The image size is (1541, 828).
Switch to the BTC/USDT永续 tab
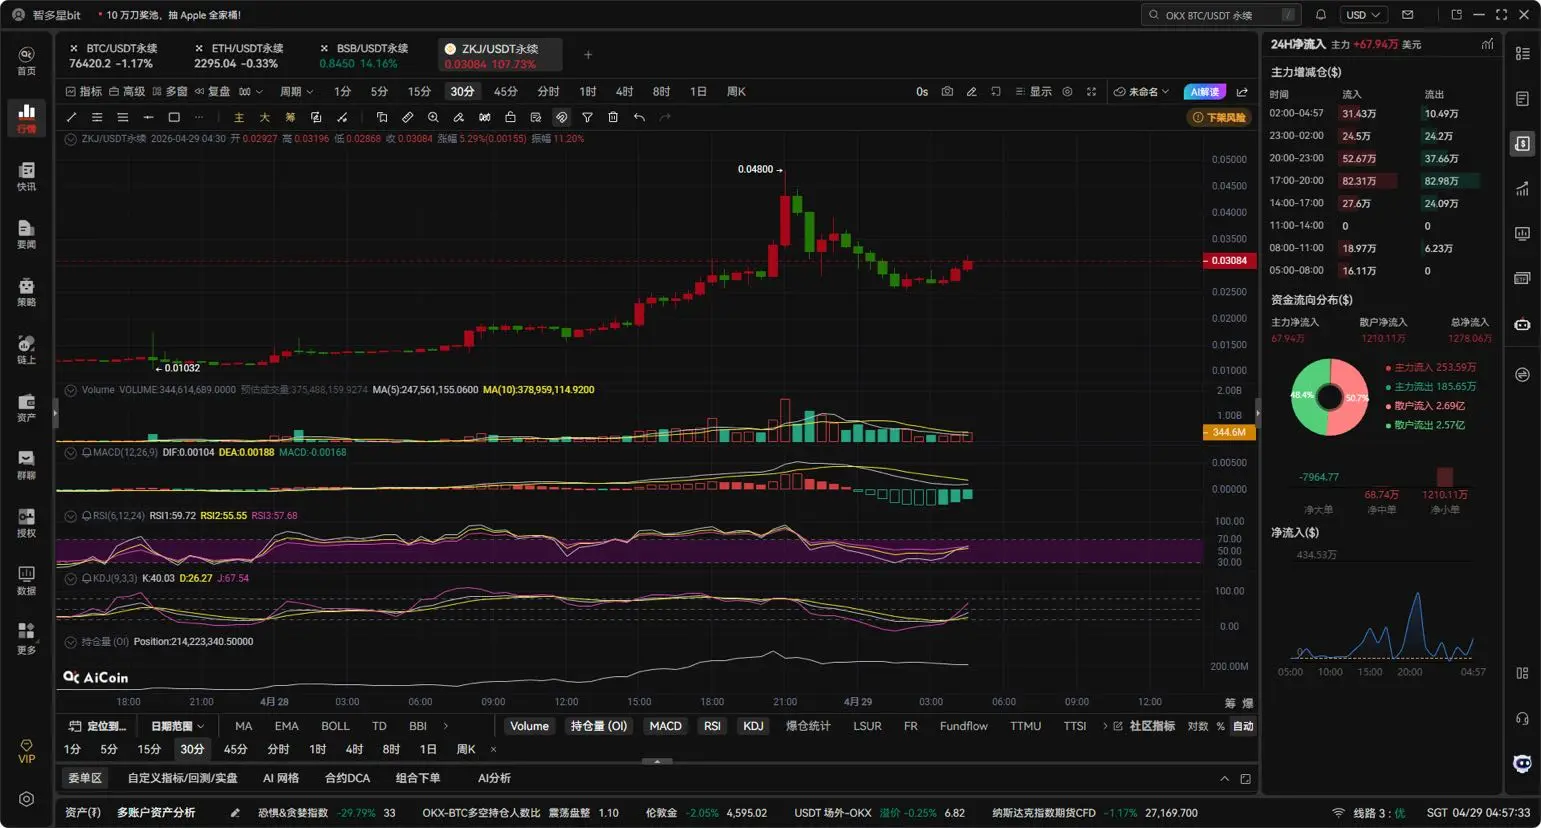click(x=113, y=55)
